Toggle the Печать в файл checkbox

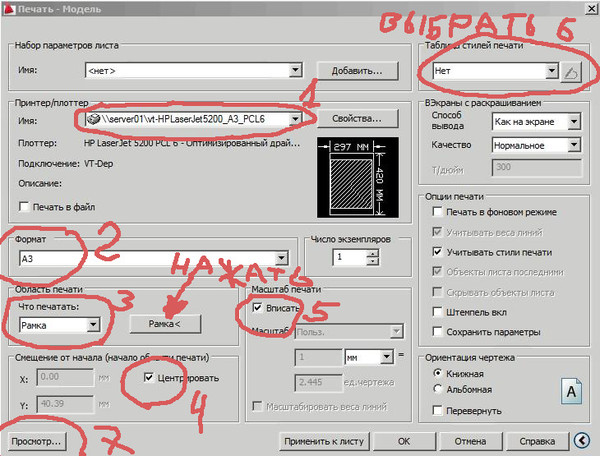[x=24, y=207]
